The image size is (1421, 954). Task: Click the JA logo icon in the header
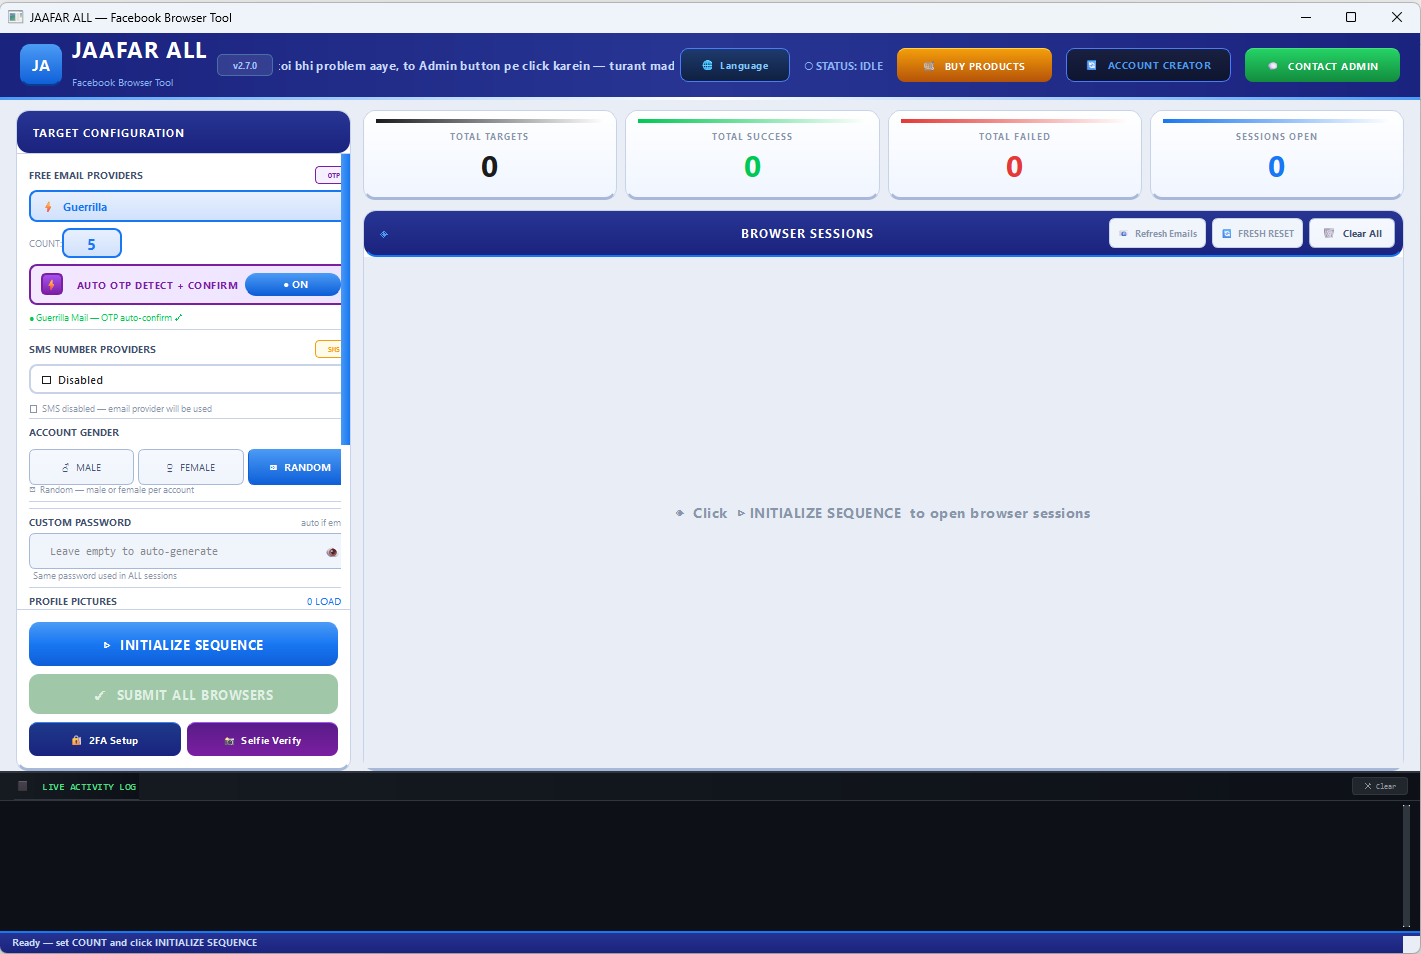[41, 66]
